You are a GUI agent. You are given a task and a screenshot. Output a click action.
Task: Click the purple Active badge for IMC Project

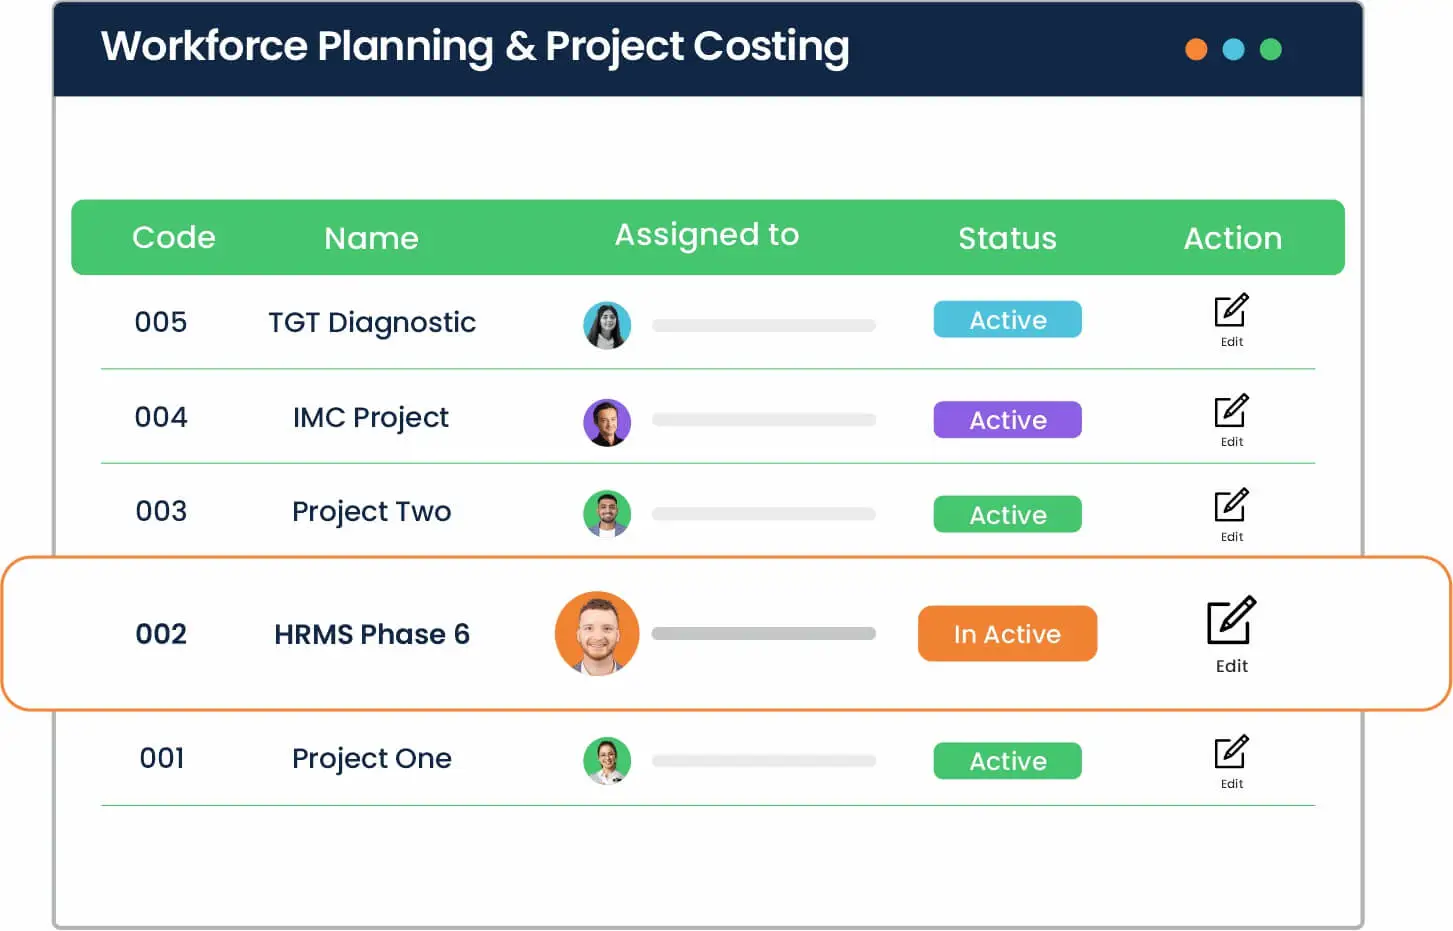[1007, 420]
